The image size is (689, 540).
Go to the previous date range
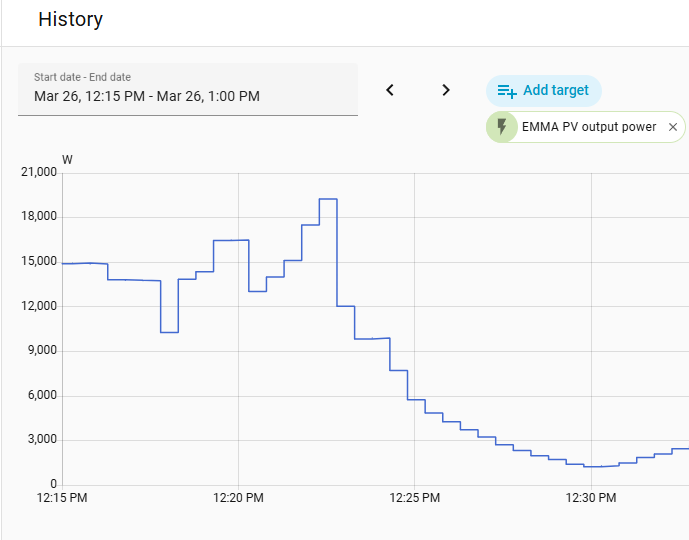tap(390, 90)
